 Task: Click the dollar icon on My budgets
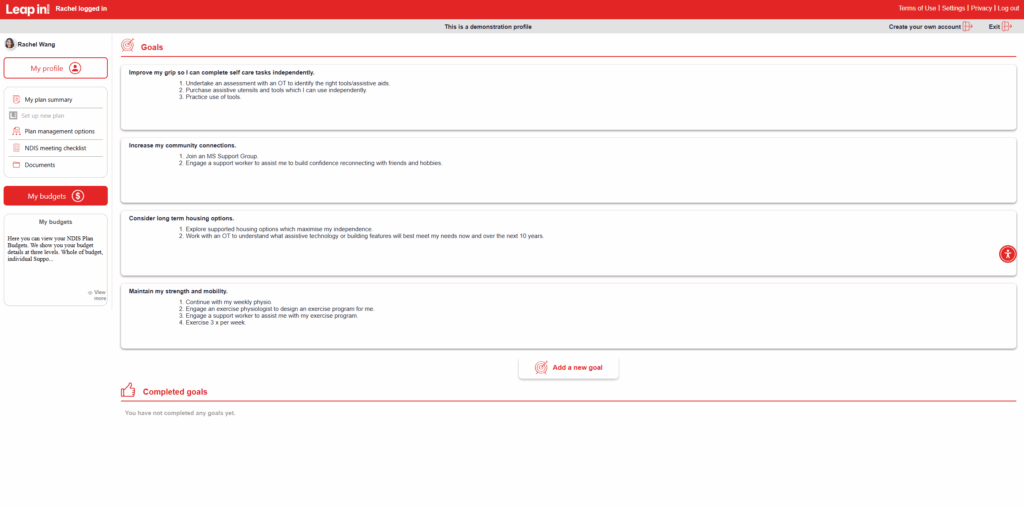click(x=78, y=196)
